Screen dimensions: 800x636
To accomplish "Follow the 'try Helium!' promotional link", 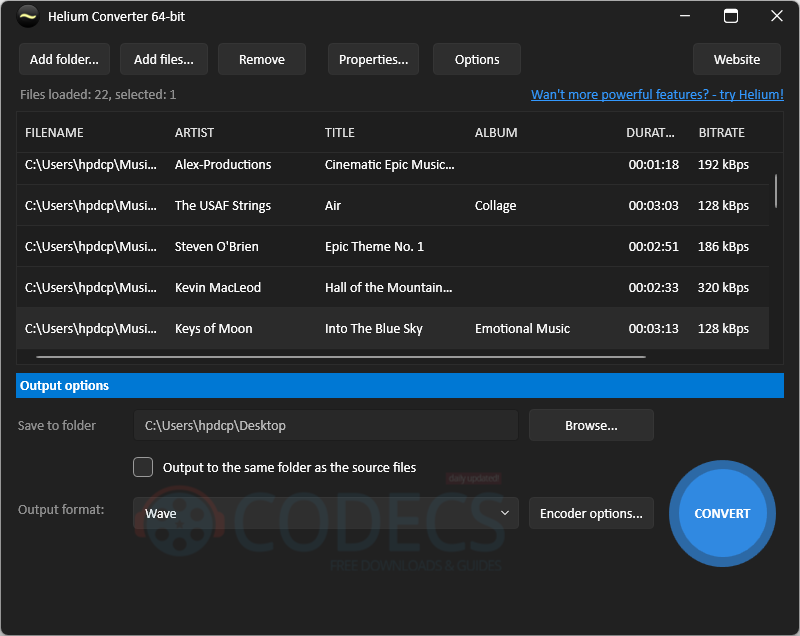I will [x=657, y=94].
